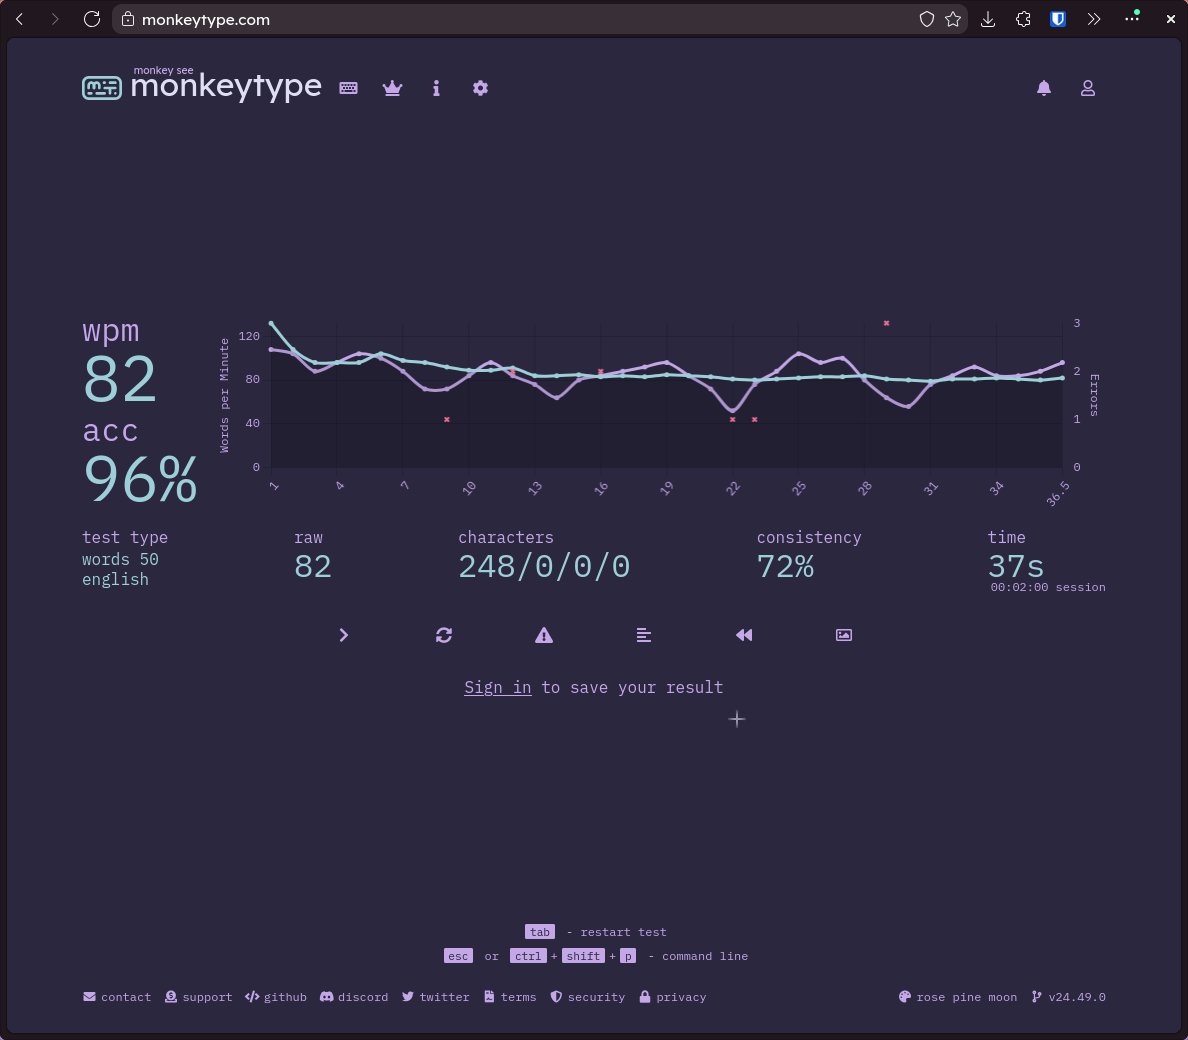This screenshot has width=1188, height=1040.
Task: Repeat test with the refresh icon
Action: (444, 635)
